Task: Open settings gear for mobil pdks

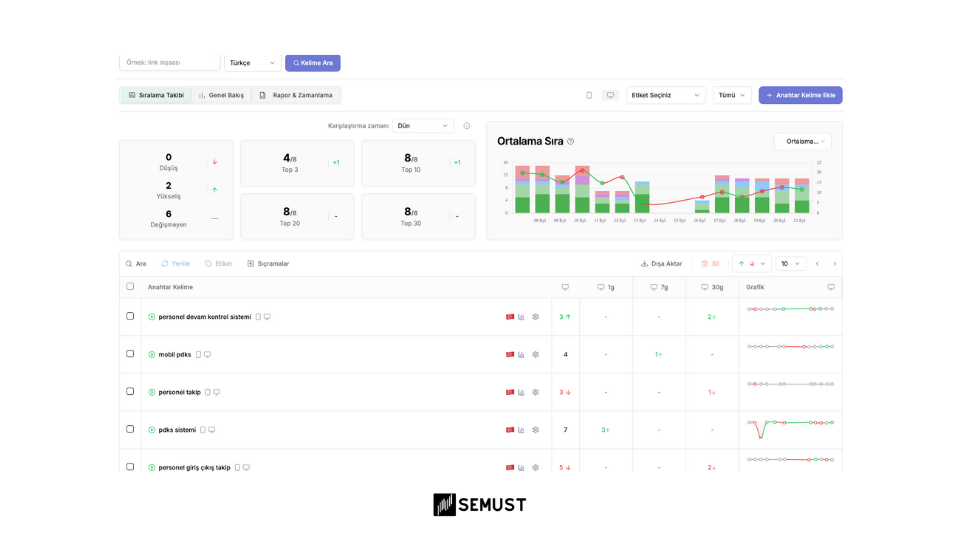Action: tap(535, 354)
